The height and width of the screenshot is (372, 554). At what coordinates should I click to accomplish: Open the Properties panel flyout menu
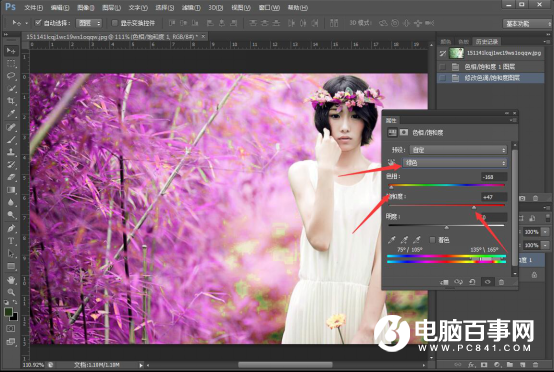[513, 120]
